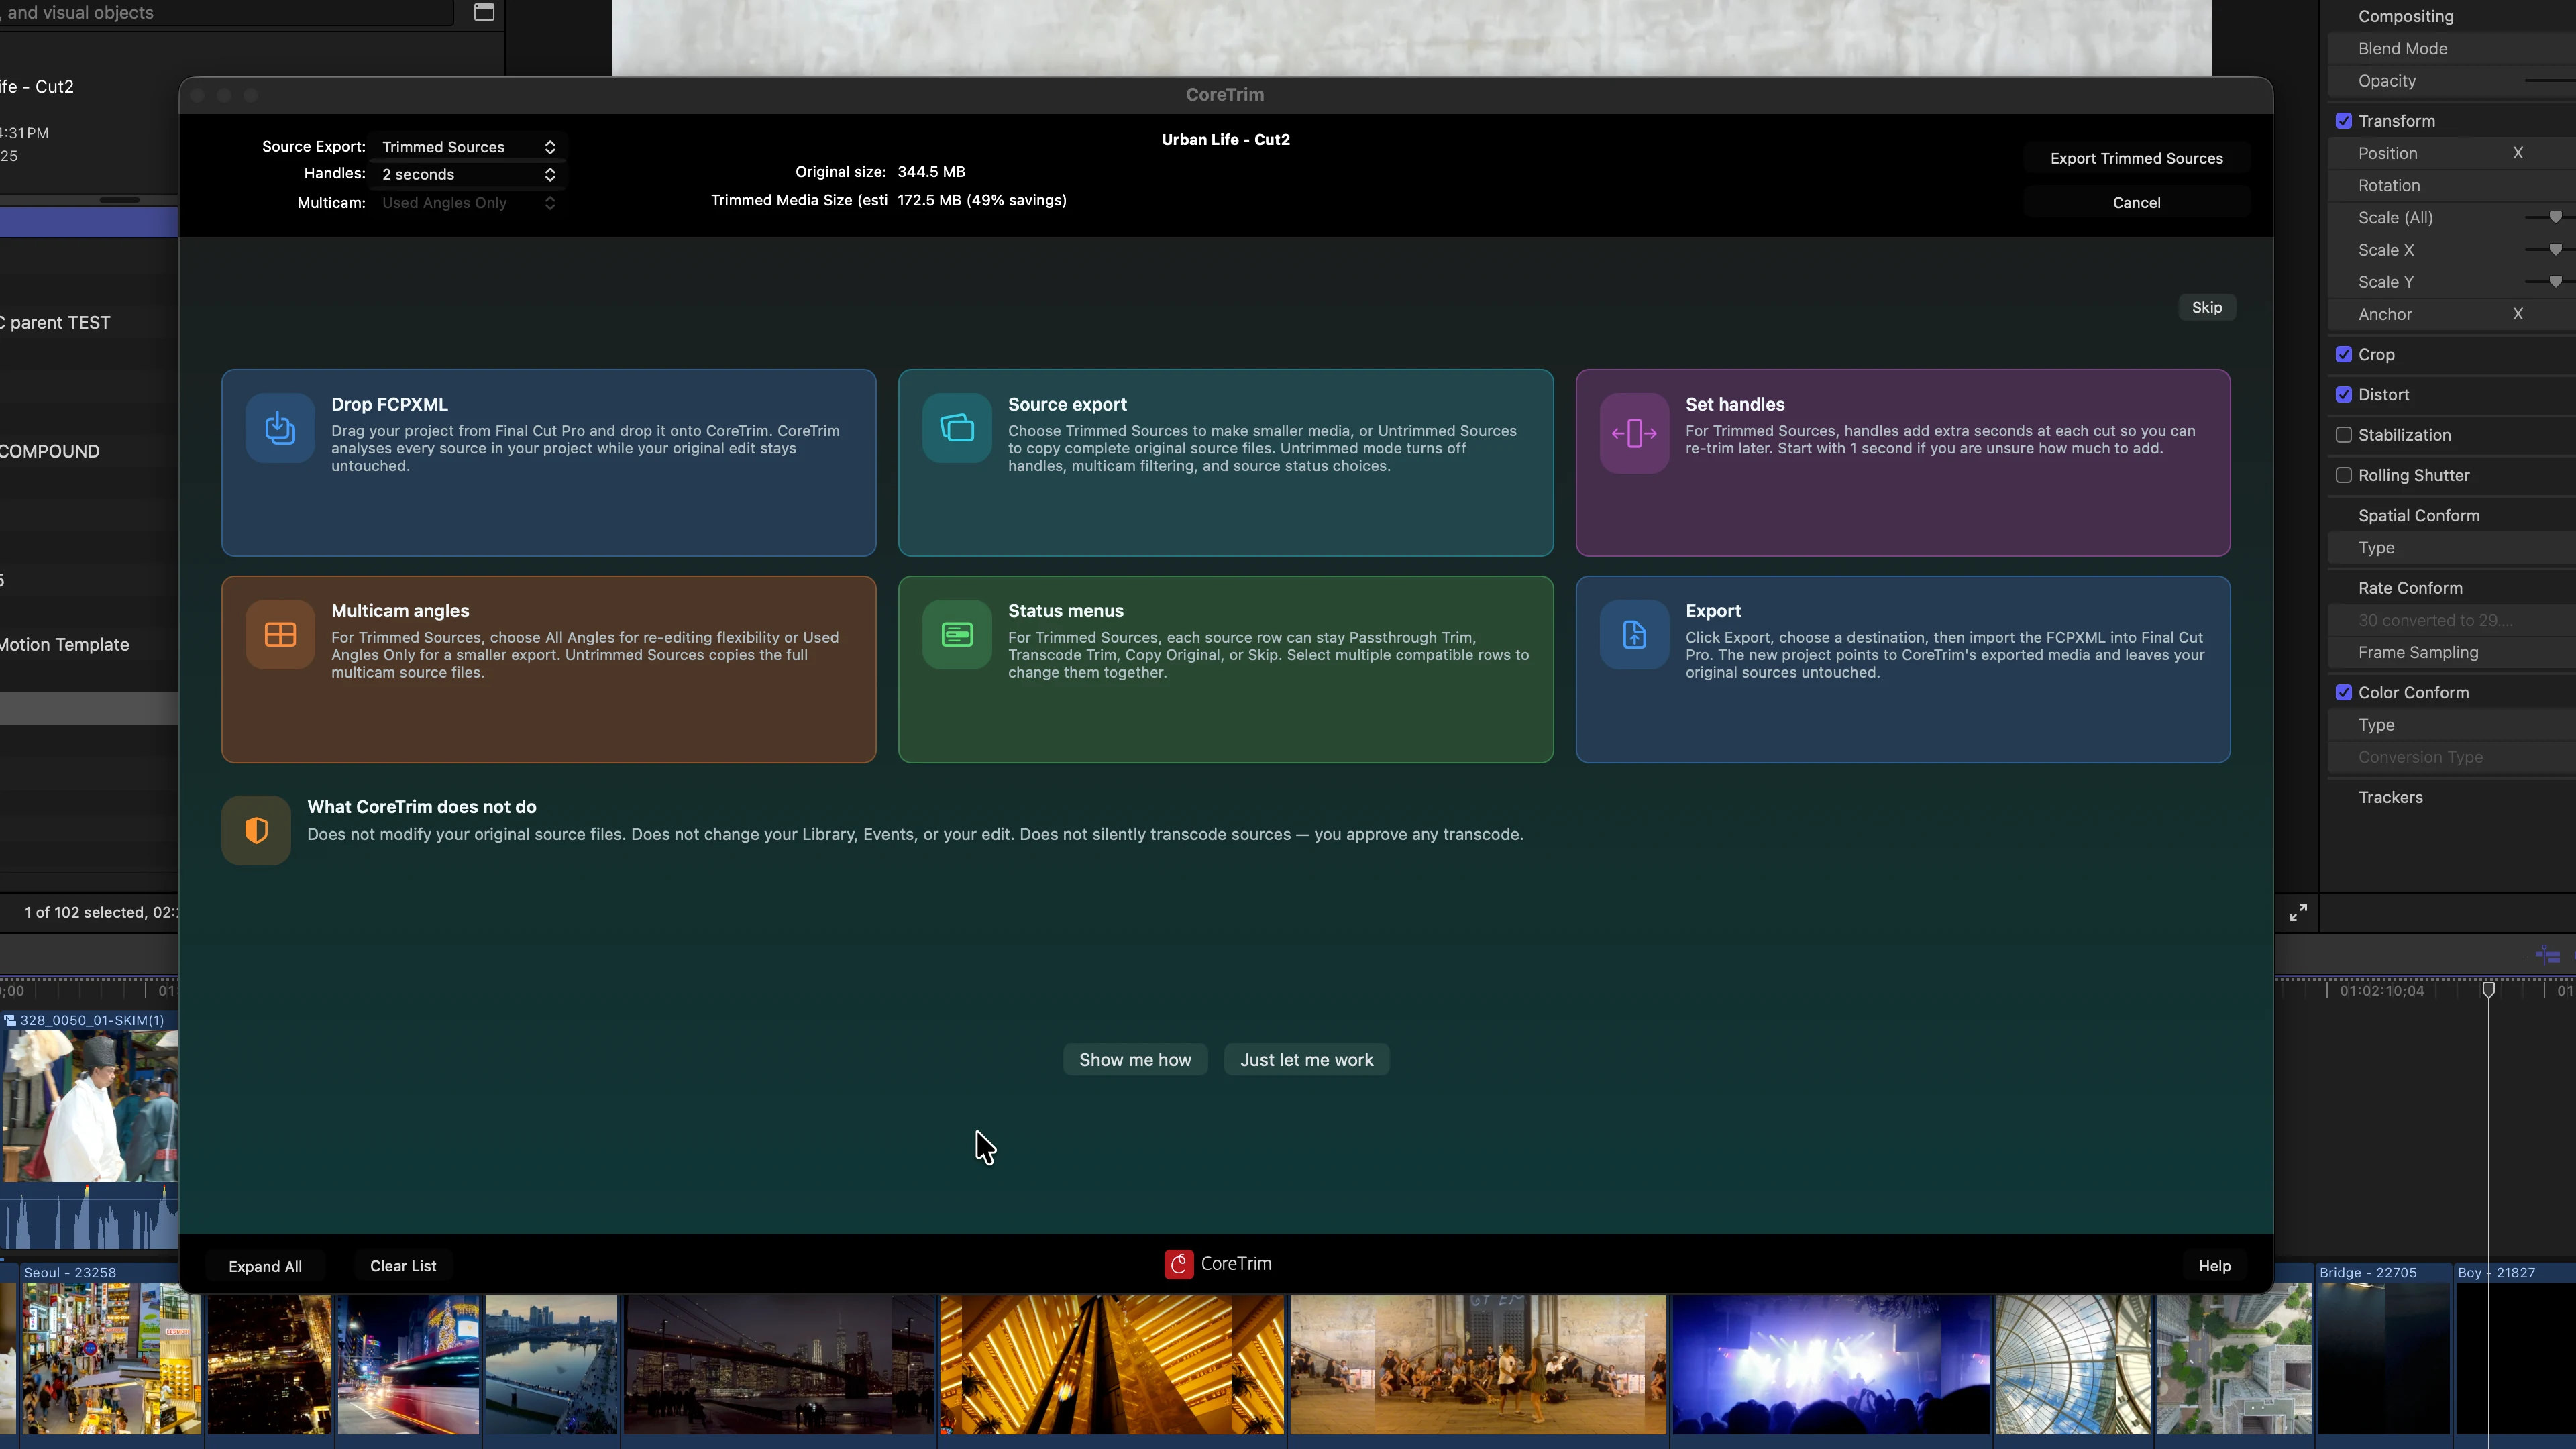The height and width of the screenshot is (1449, 2576).
Task: Disable the Transform checkbox
Action: [x=2344, y=121]
